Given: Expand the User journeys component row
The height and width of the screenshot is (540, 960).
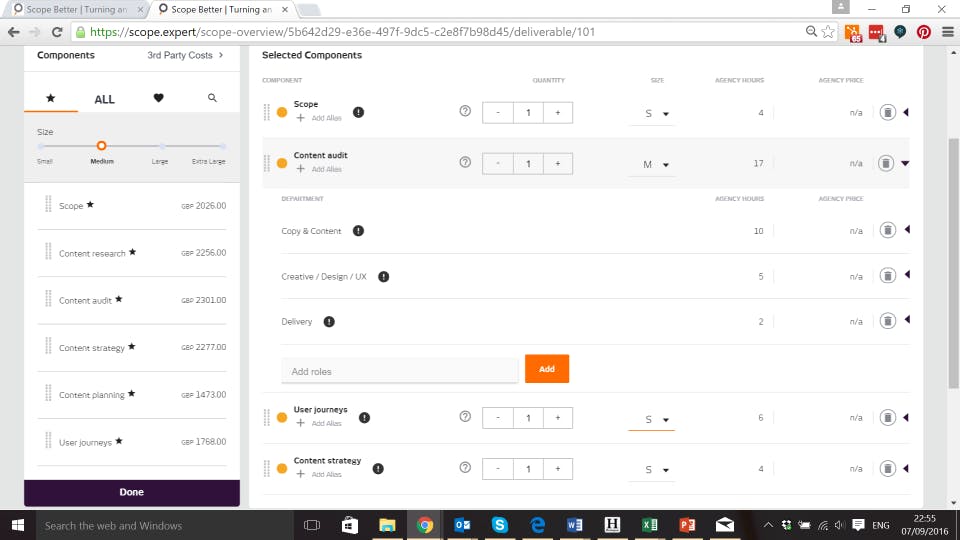Looking at the screenshot, I should coord(906,418).
